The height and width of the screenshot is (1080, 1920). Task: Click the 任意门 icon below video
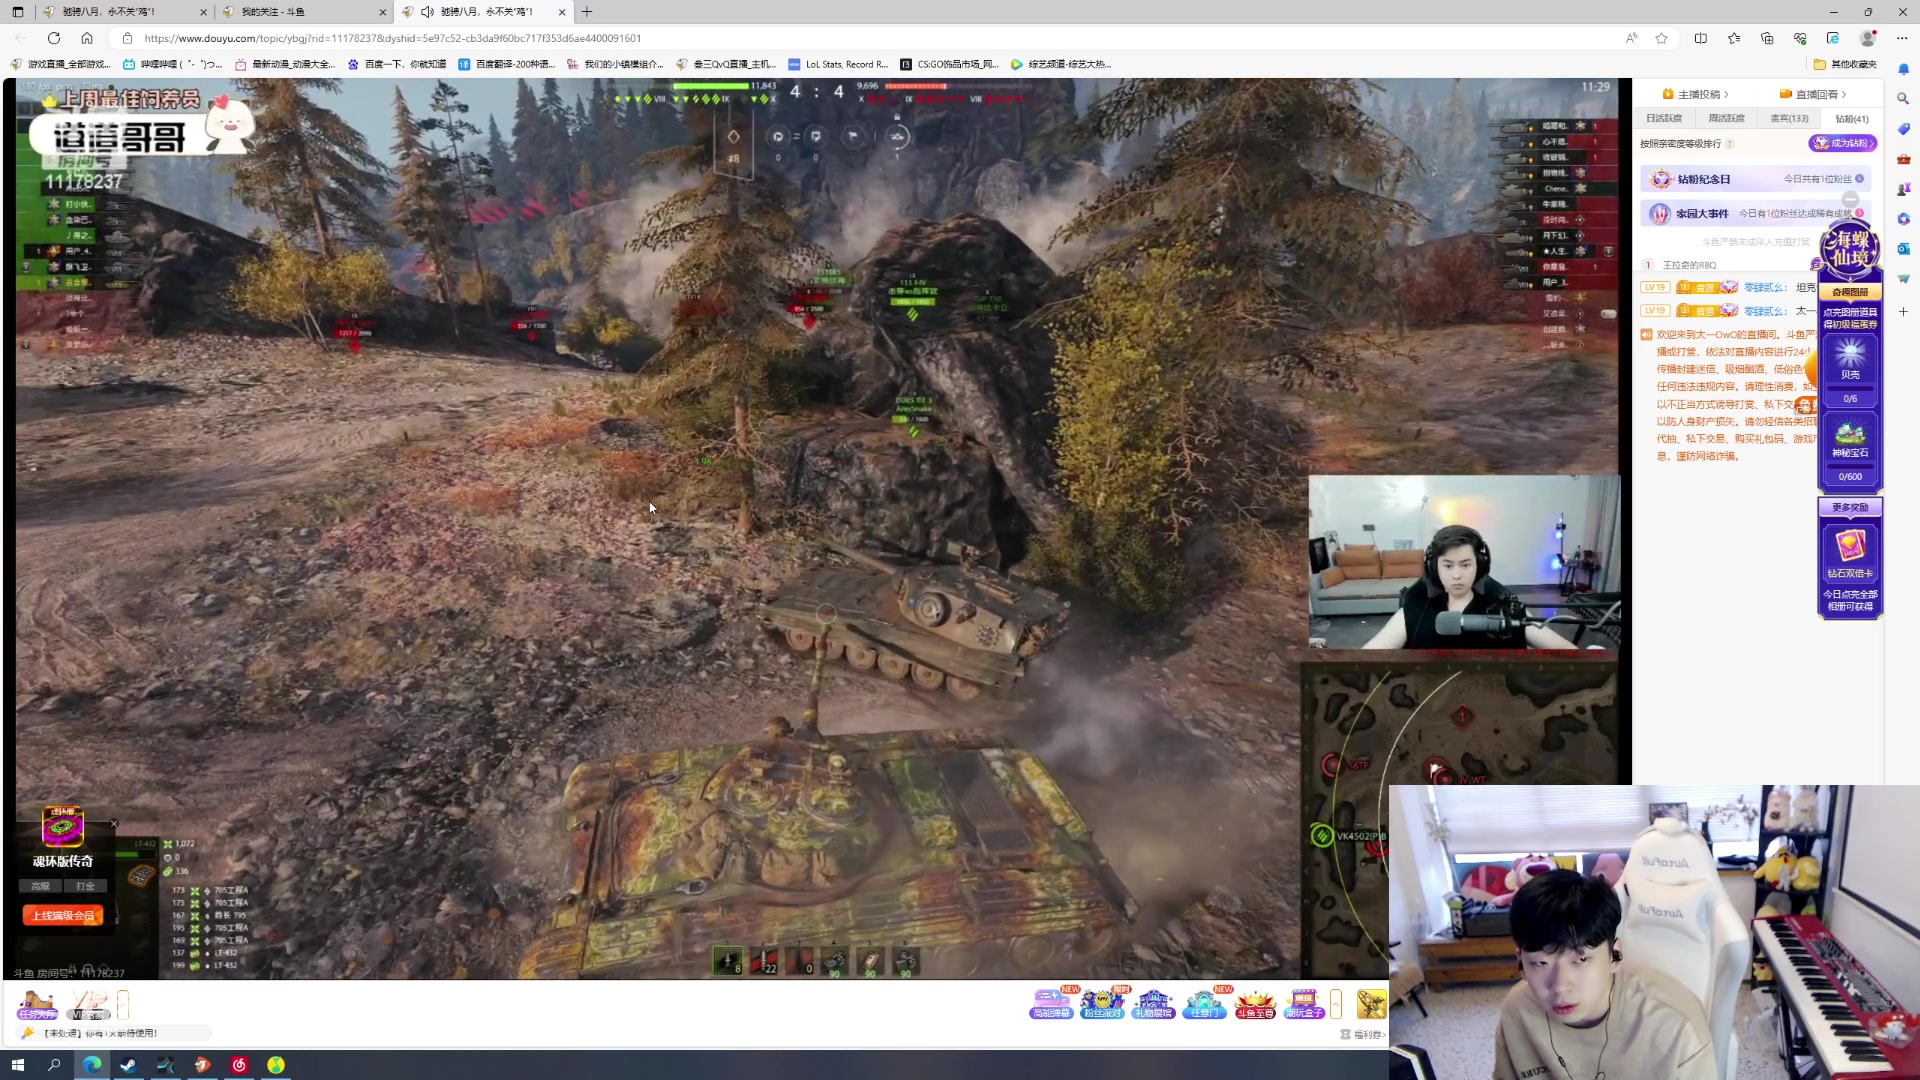tap(1204, 1003)
